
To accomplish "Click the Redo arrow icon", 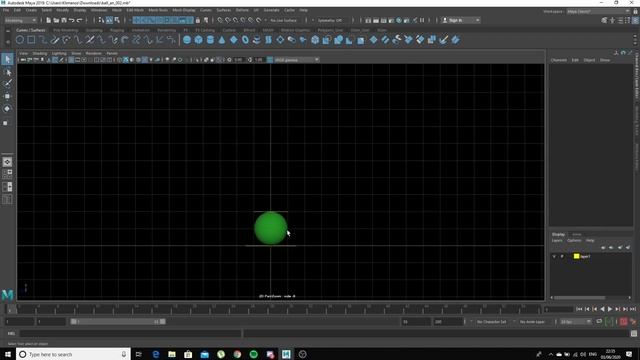I will point(80,20).
